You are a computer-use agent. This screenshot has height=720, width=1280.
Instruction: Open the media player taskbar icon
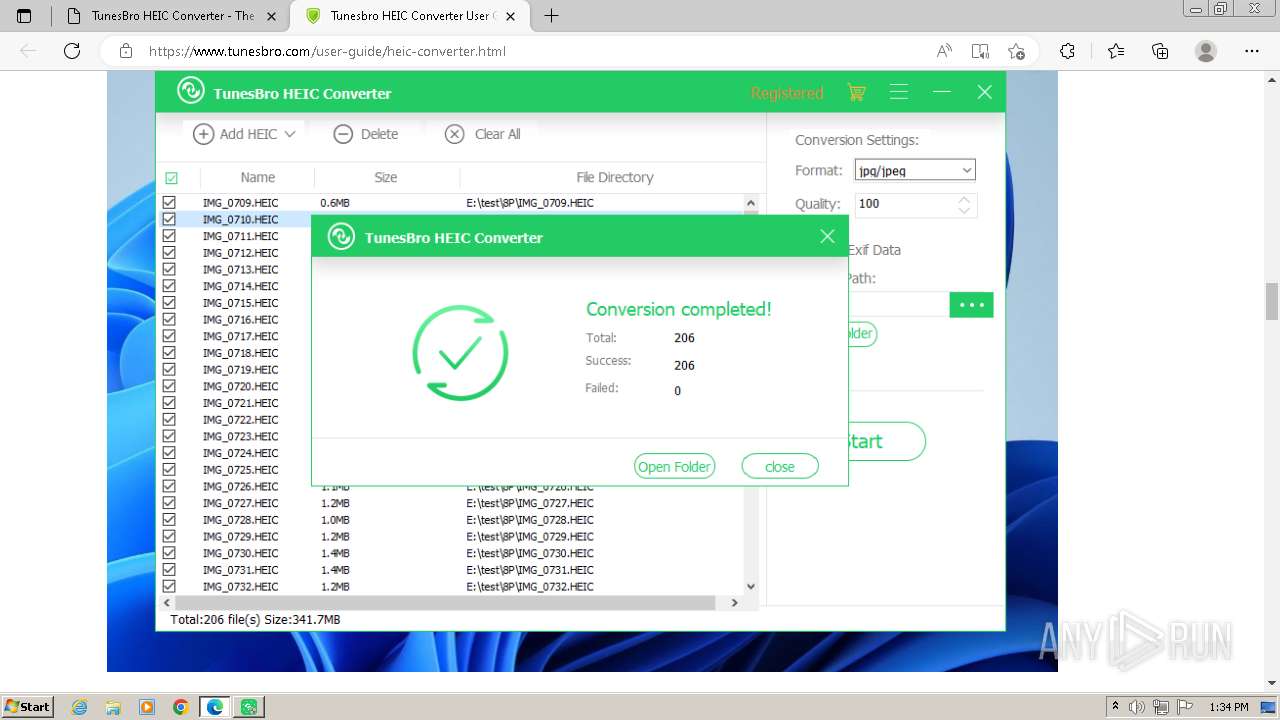147,707
